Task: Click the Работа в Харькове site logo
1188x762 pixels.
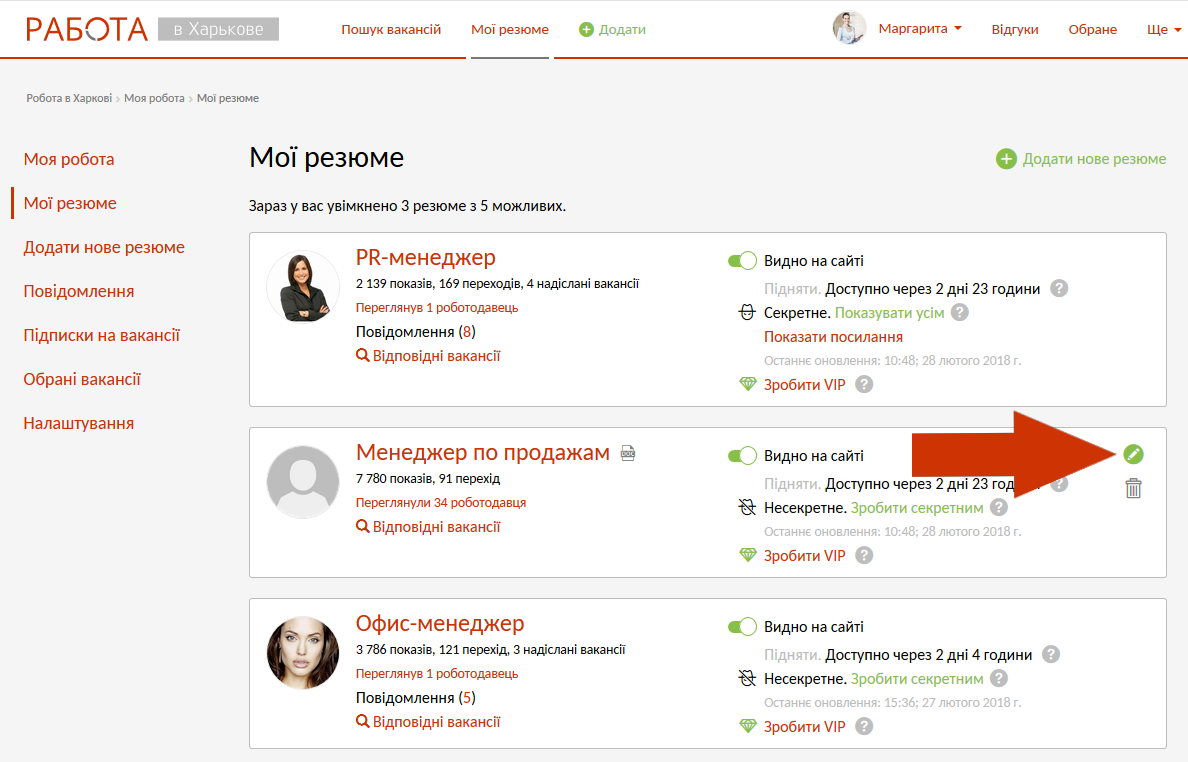Action: coord(152,29)
